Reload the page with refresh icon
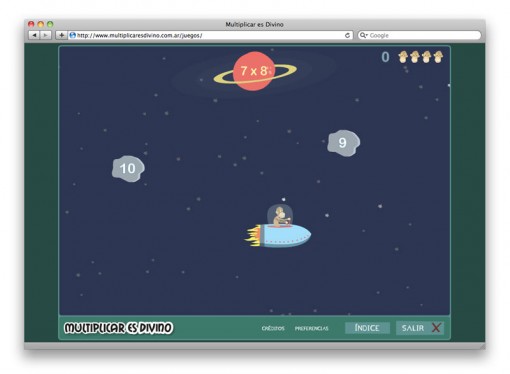The width and height of the screenshot is (510, 374). coord(347,35)
